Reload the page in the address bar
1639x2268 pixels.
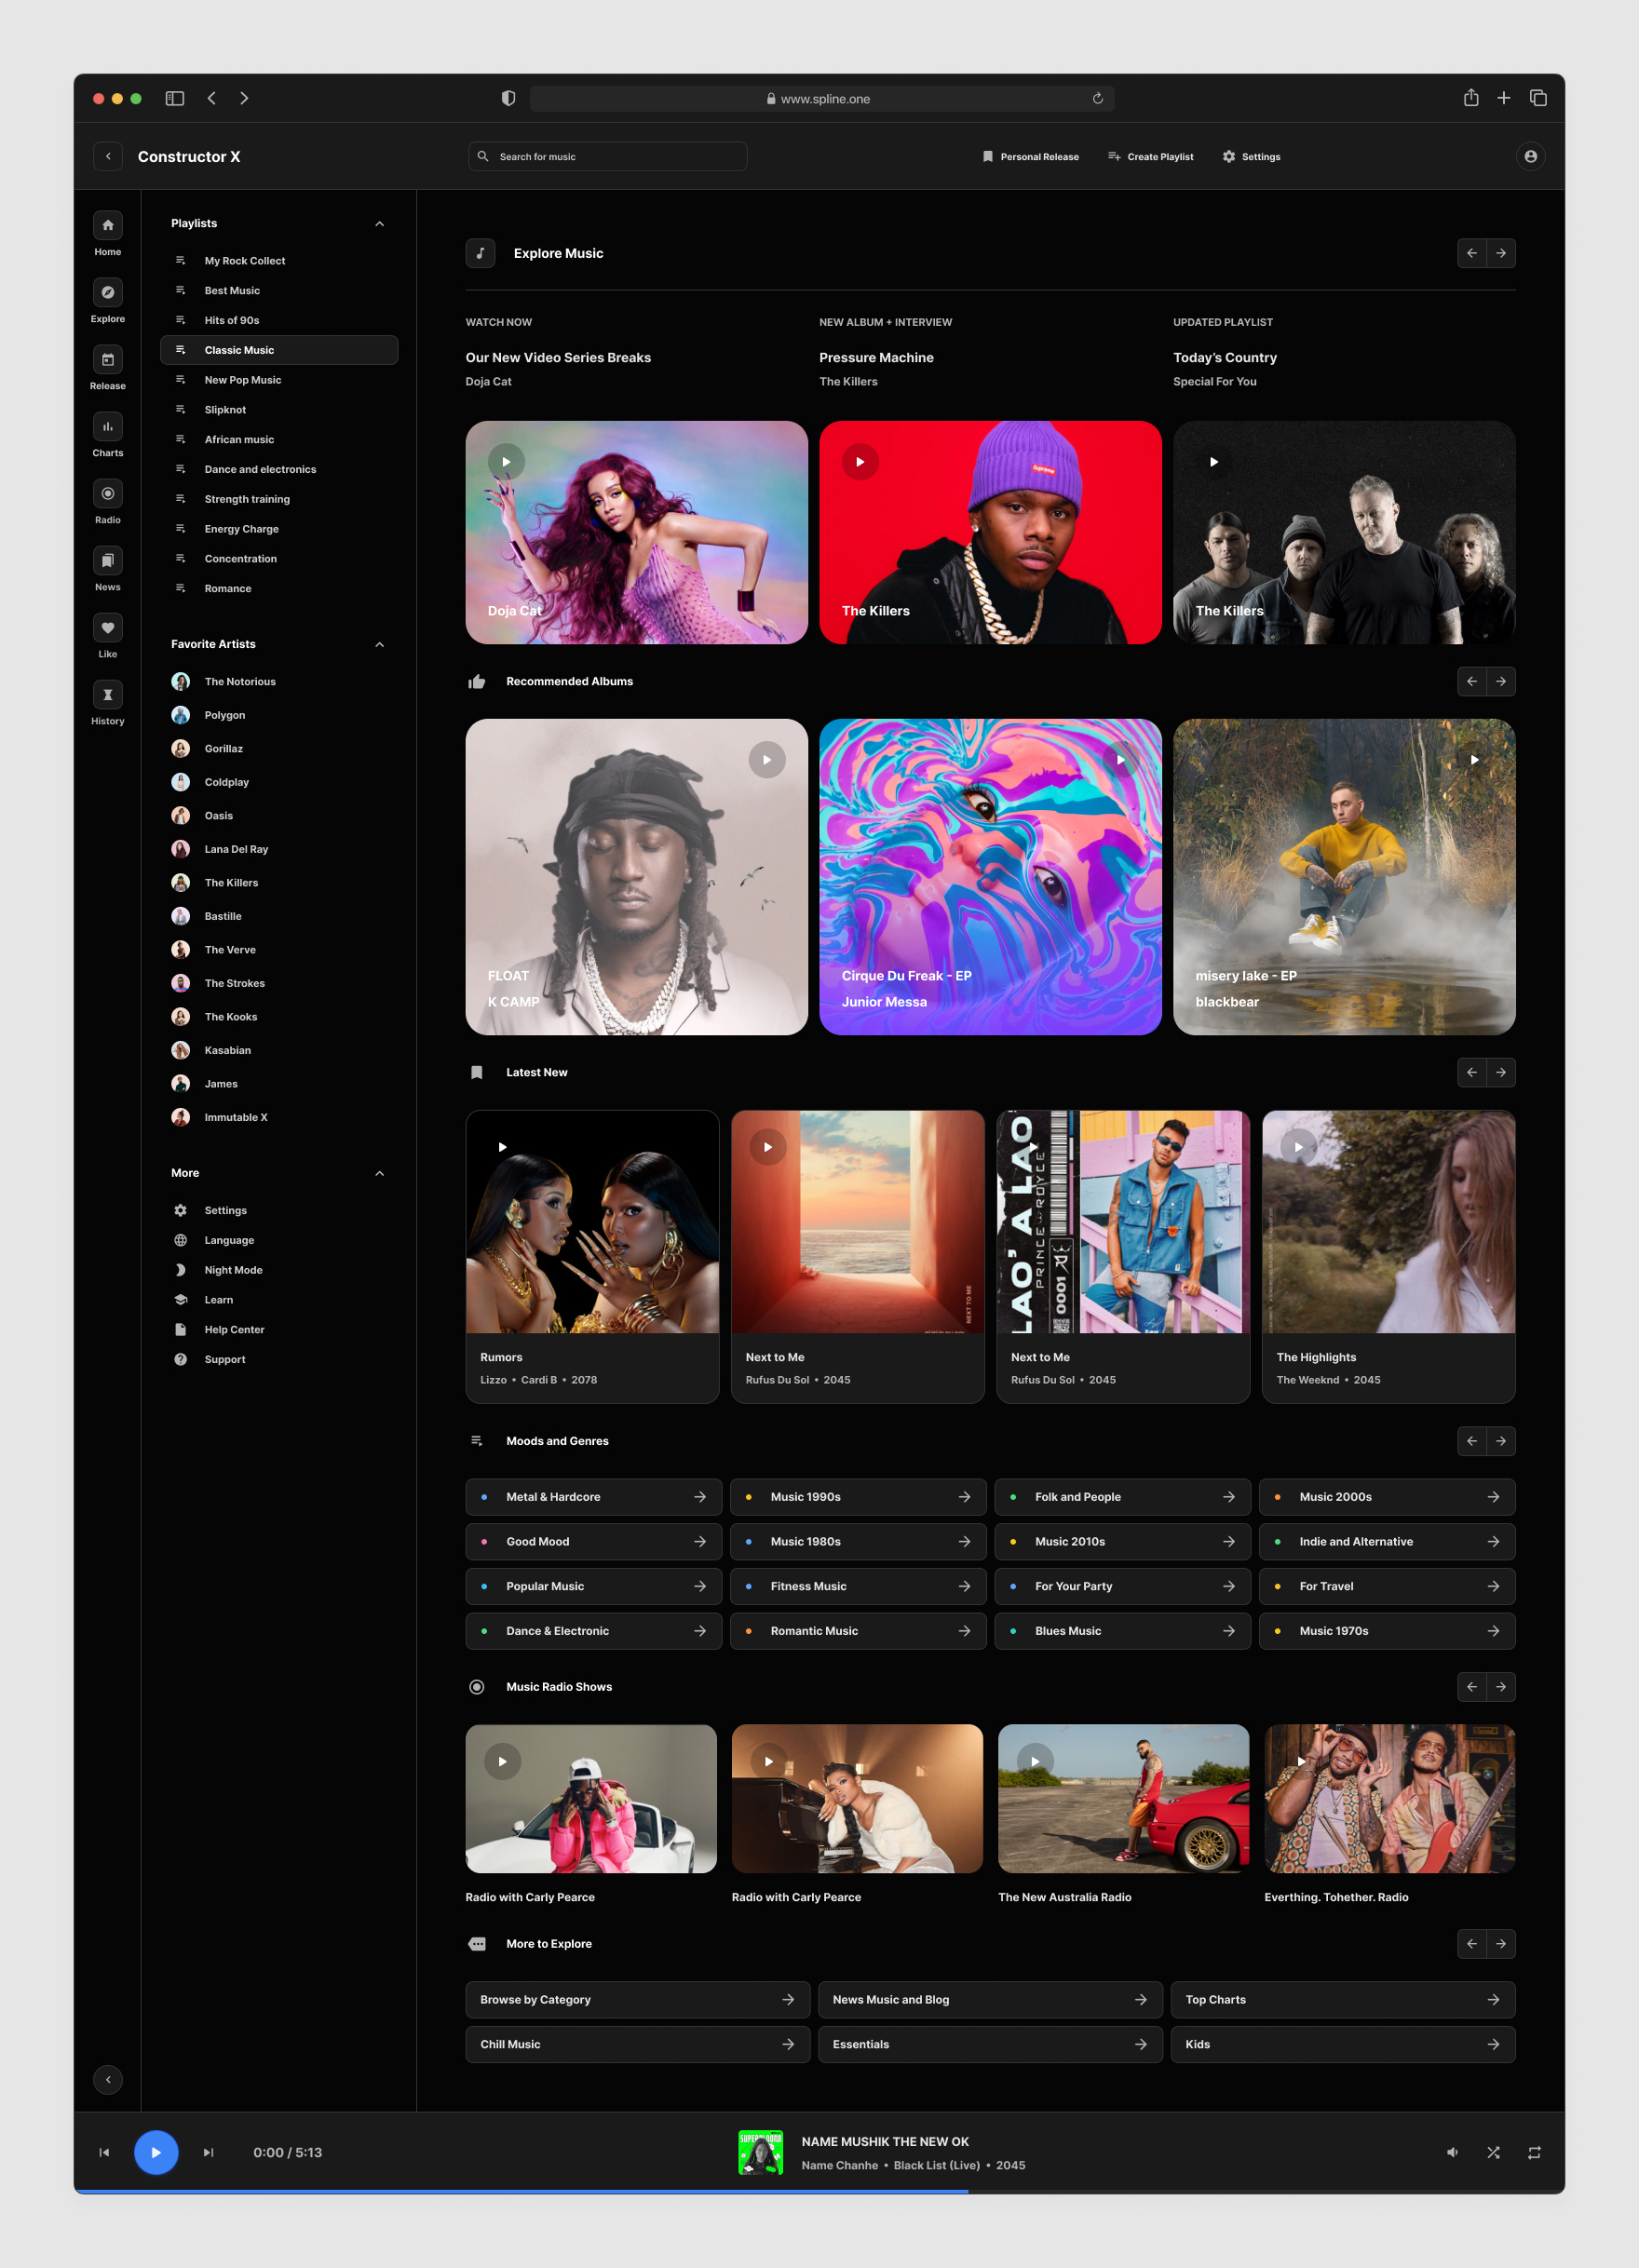point(1097,98)
